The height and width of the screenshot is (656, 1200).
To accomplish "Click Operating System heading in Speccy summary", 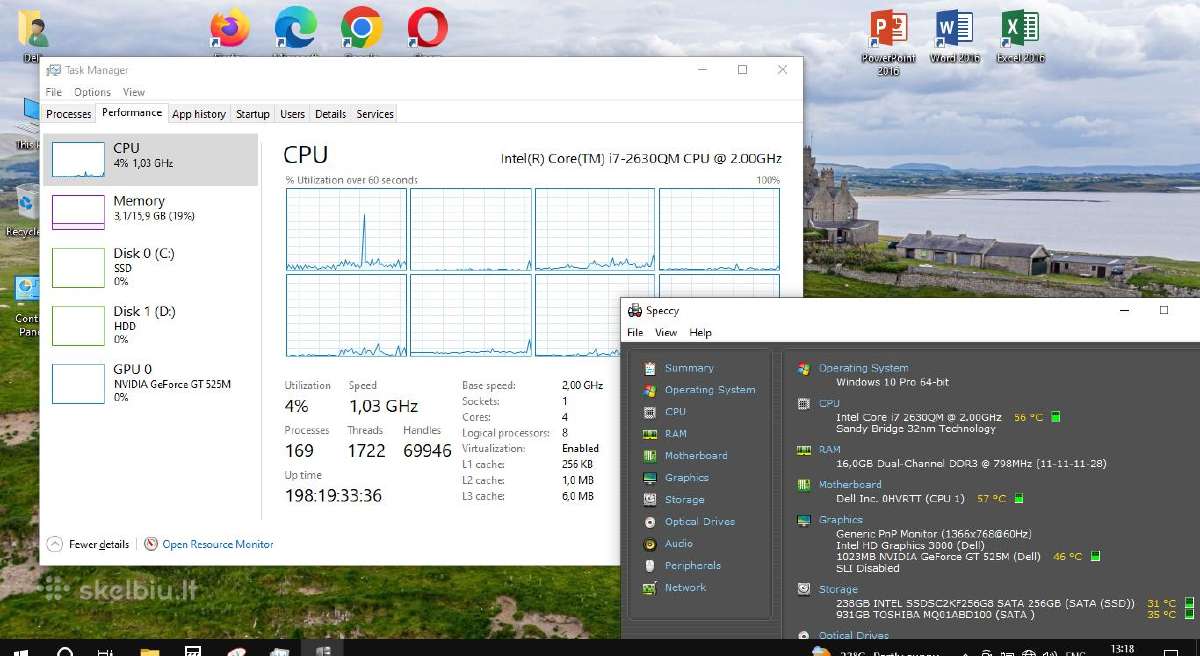I will tap(863, 368).
